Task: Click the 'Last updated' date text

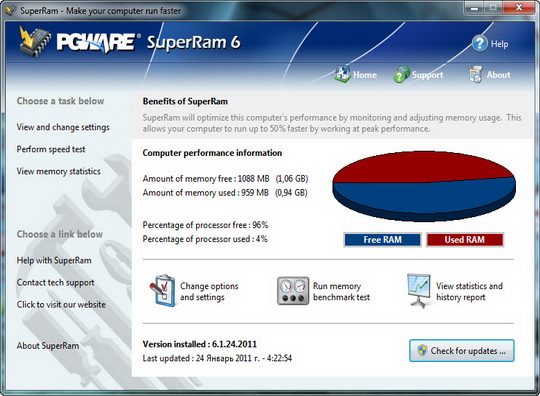Action: (x=217, y=358)
